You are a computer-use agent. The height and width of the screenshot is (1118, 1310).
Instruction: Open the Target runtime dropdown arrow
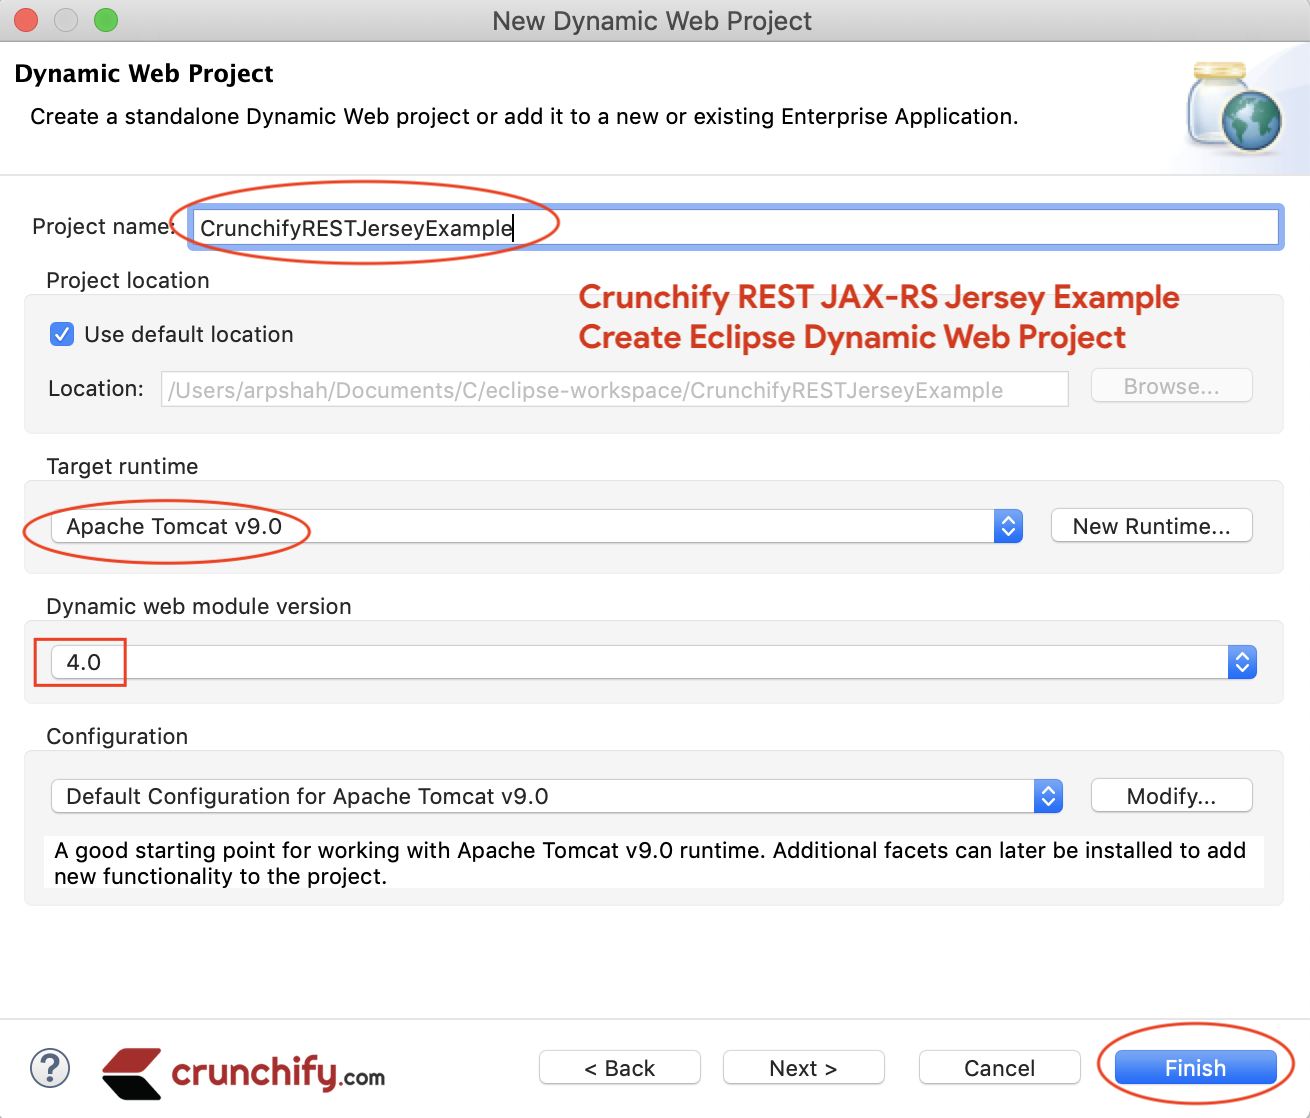pos(1008,526)
